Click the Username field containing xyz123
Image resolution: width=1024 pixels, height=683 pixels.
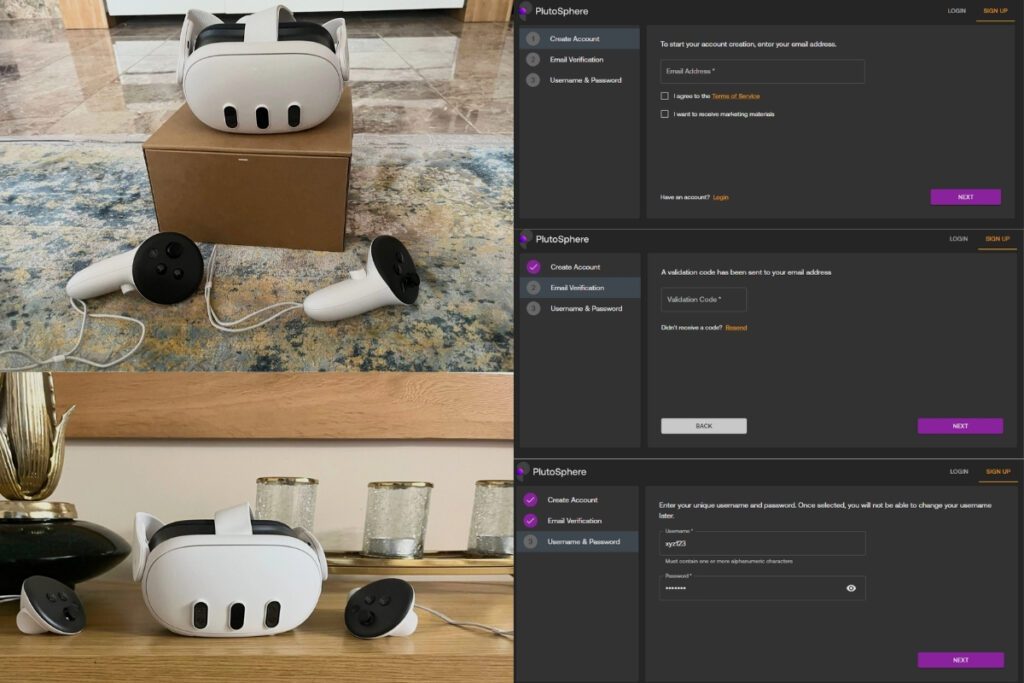(x=762, y=543)
